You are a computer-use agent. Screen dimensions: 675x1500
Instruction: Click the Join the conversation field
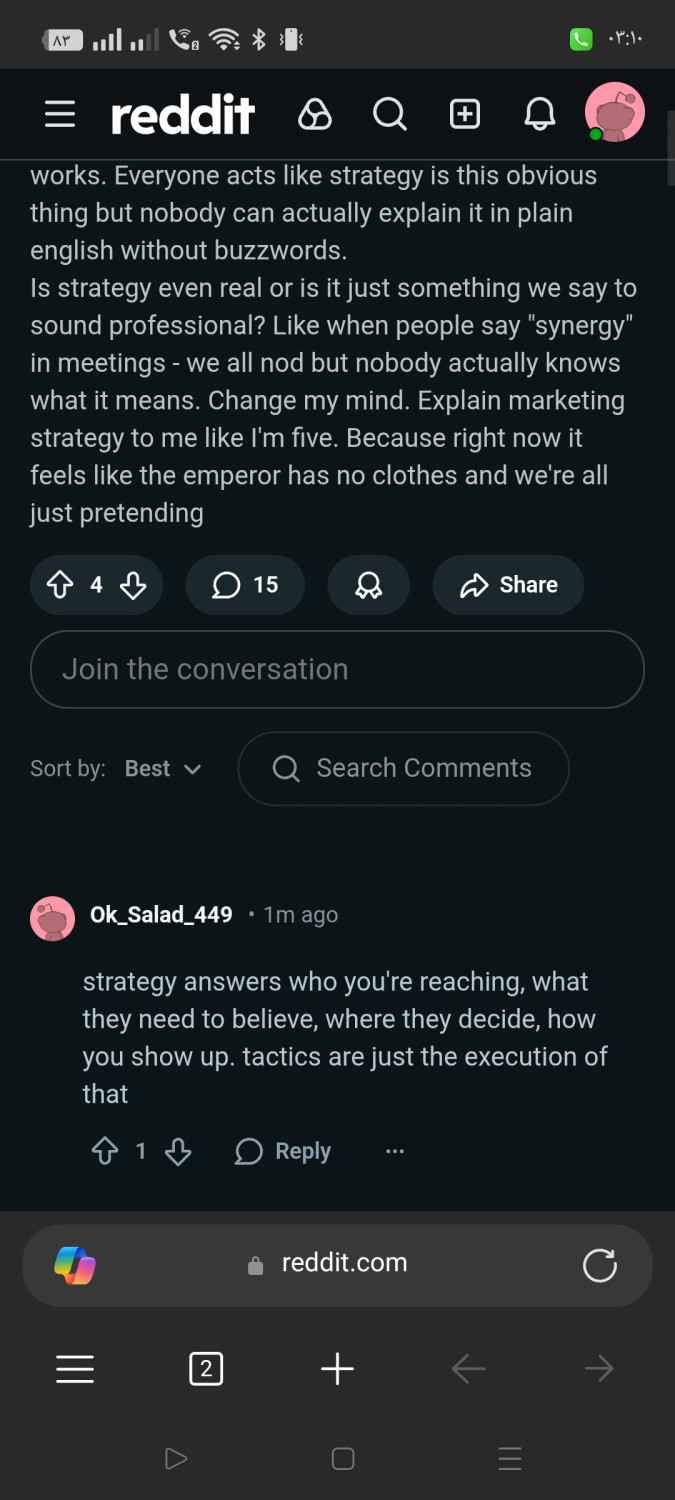(337, 669)
